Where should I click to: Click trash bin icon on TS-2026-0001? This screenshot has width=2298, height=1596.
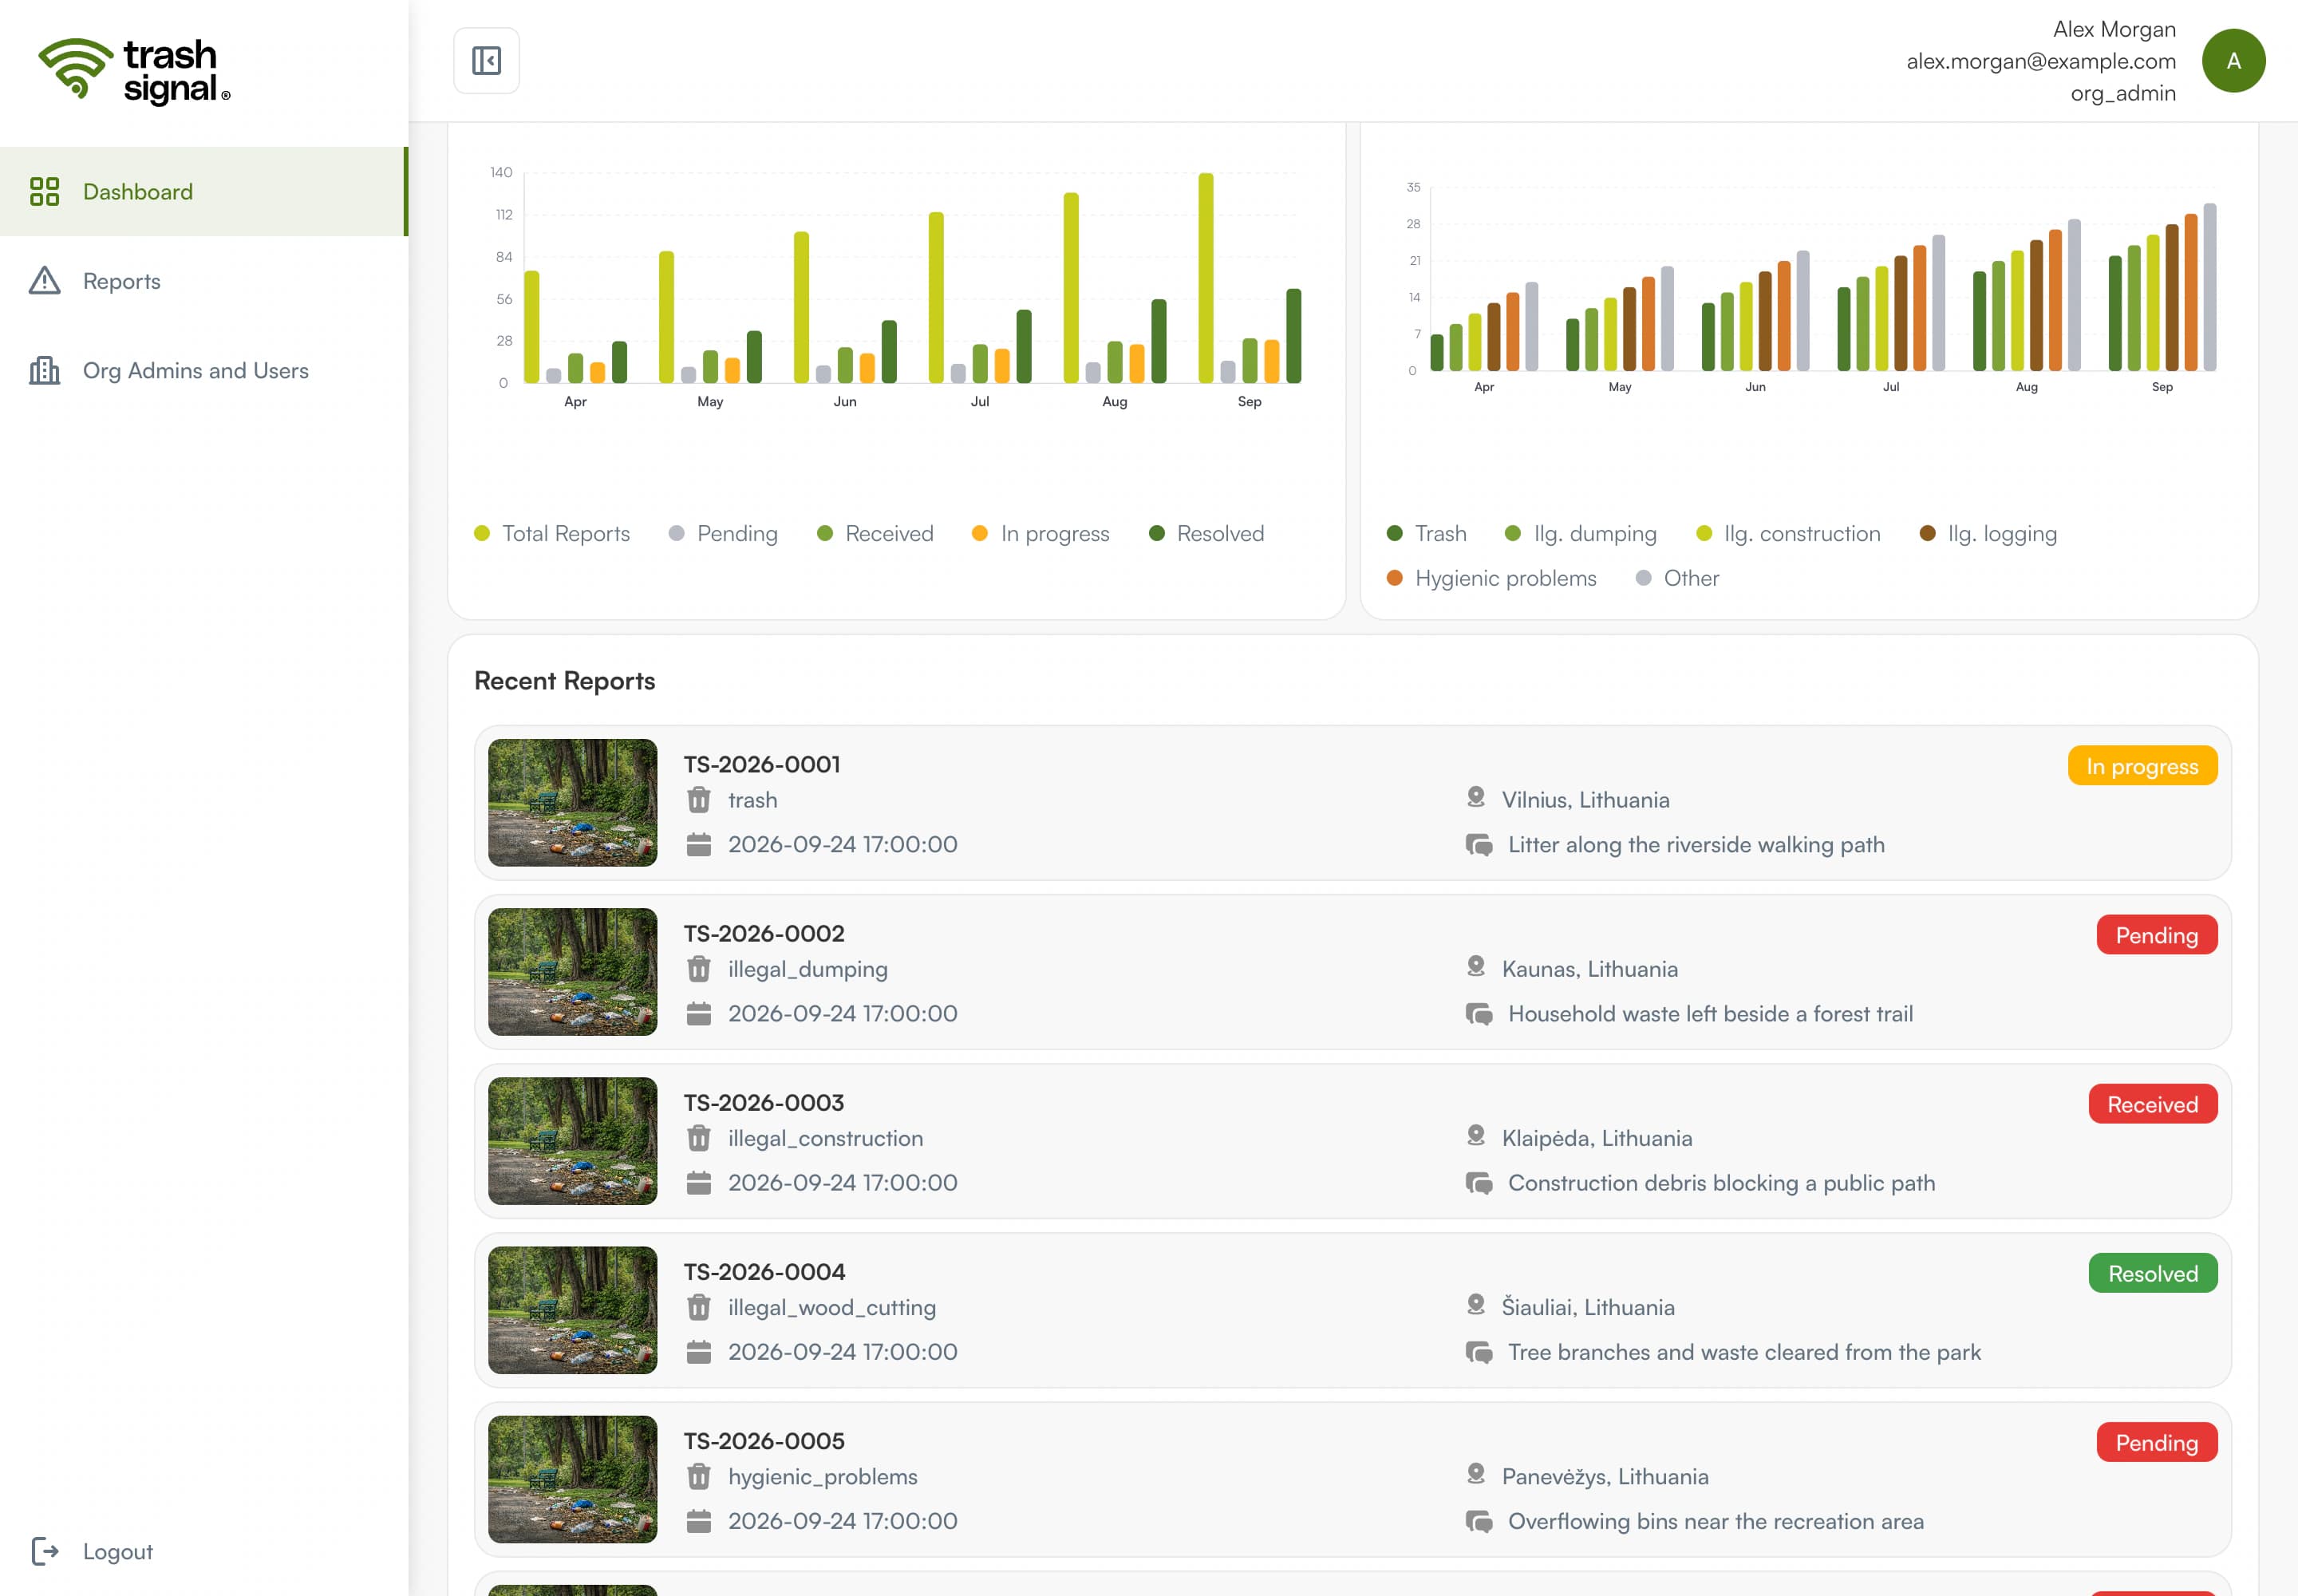699,800
